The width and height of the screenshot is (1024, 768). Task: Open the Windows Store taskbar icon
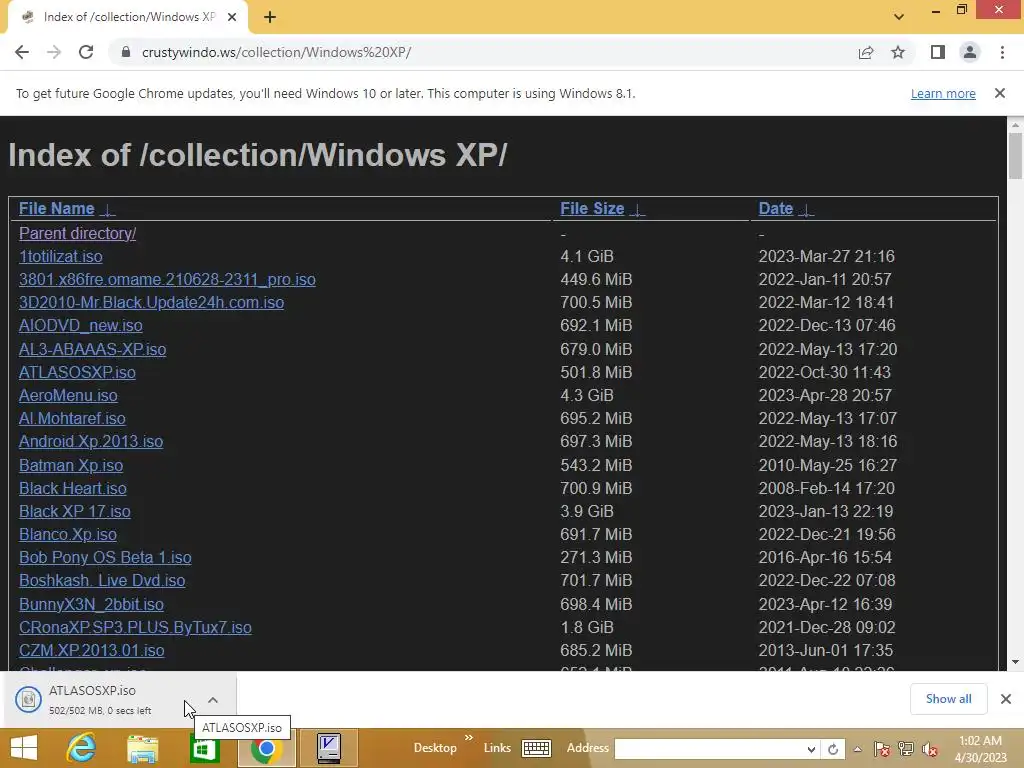[x=204, y=748]
